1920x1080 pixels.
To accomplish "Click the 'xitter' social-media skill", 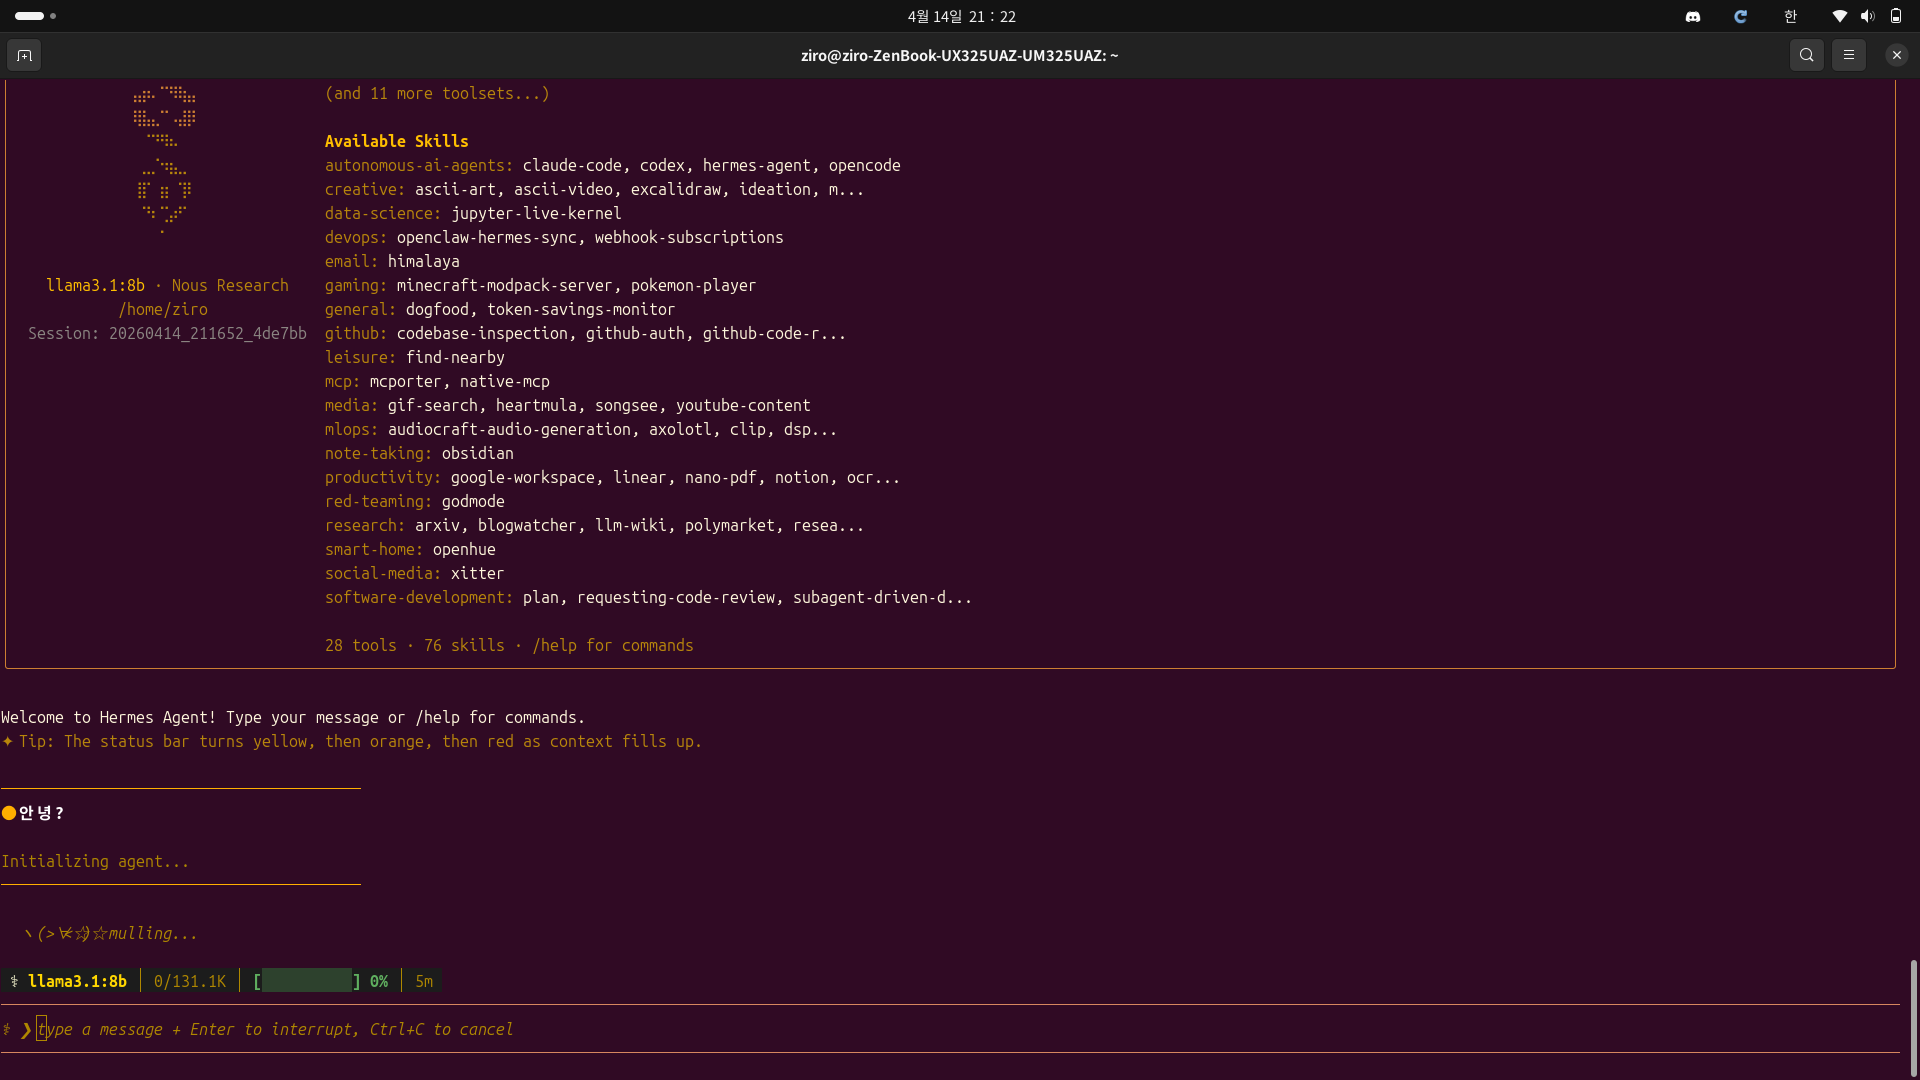I will 477,573.
